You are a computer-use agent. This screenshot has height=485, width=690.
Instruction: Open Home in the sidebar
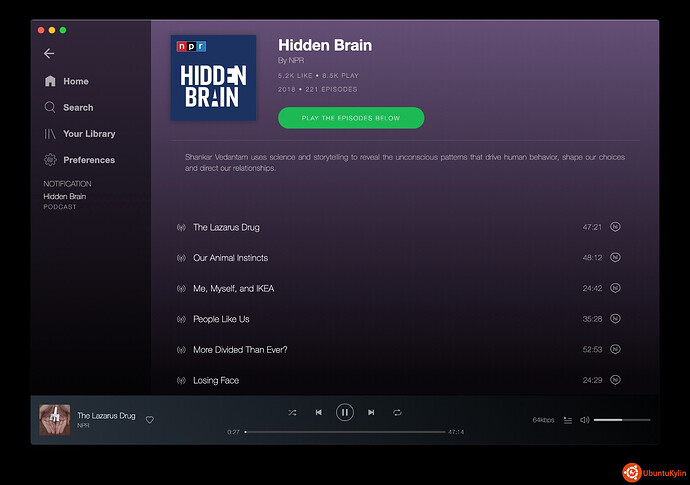(x=75, y=82)
